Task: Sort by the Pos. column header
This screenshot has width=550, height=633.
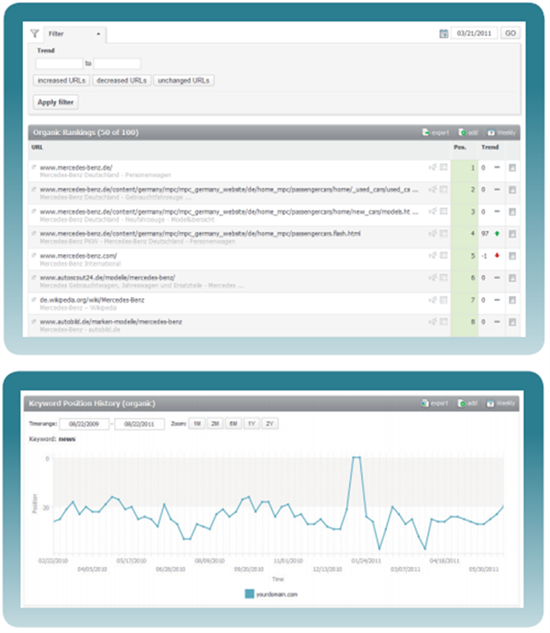Action: 460,147
